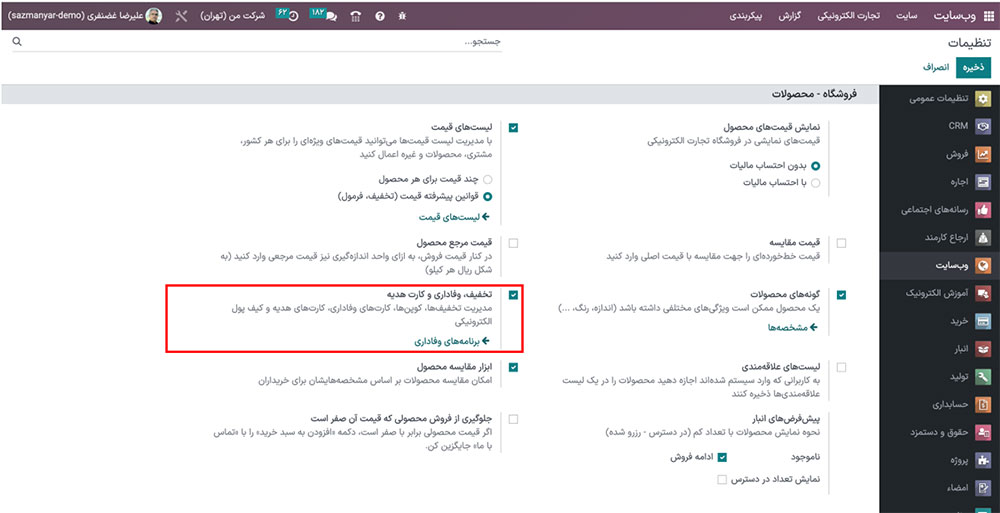The image size is (1000, 513).
Task: Select the با احتساب مالیات radio option
Action: 816,183
